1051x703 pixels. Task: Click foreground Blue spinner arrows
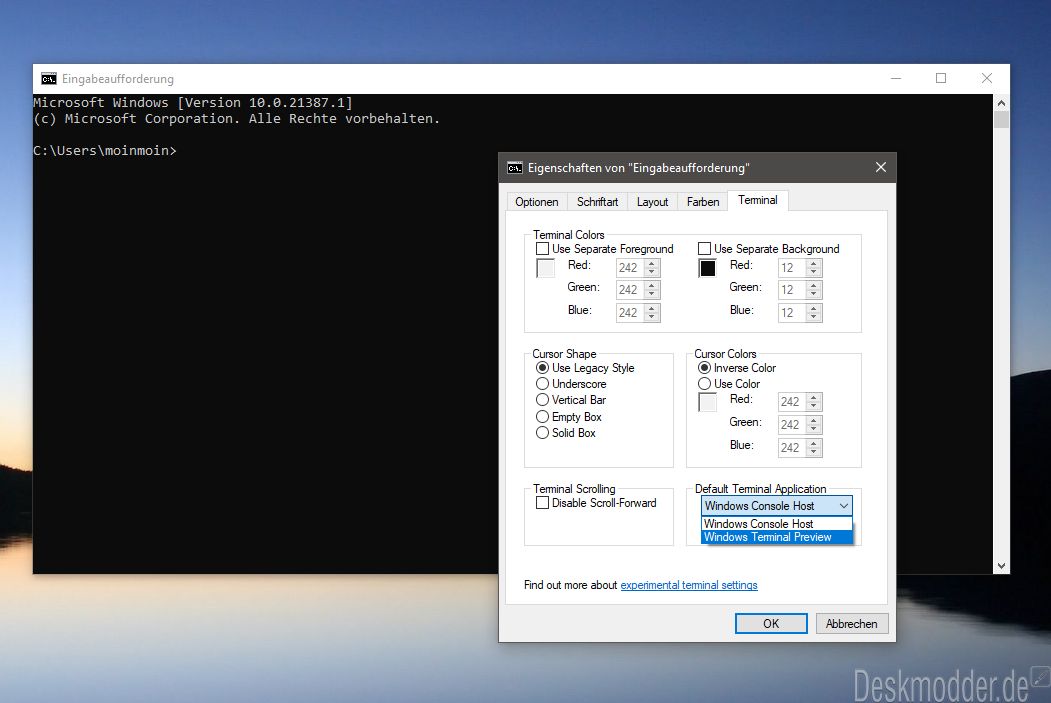pyautogui.click(x=652, y=313)
